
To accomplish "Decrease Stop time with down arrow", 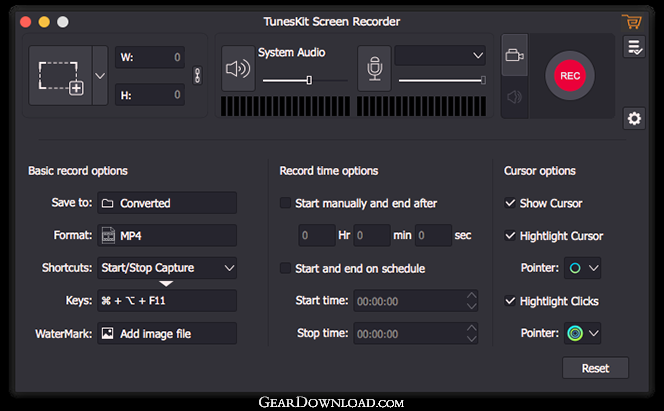I will coord(471,339).
